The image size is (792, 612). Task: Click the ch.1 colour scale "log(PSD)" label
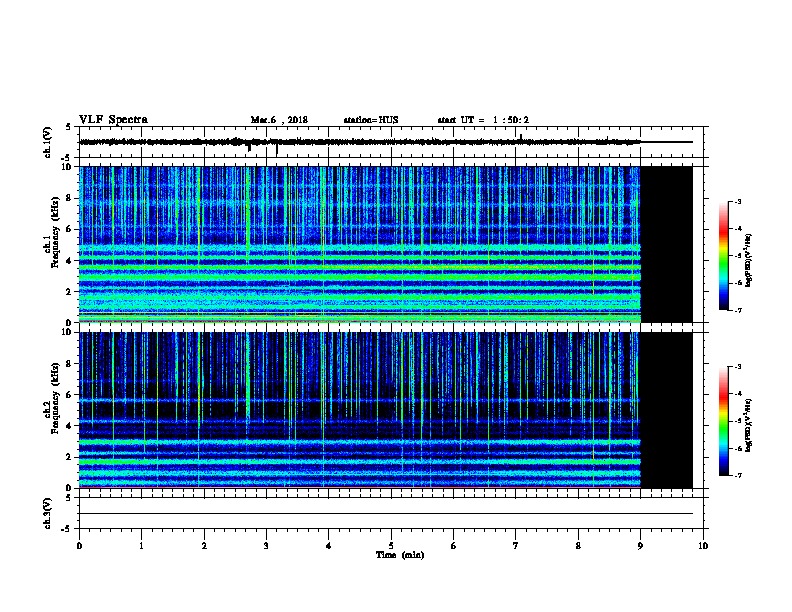(x=749, y=260)
